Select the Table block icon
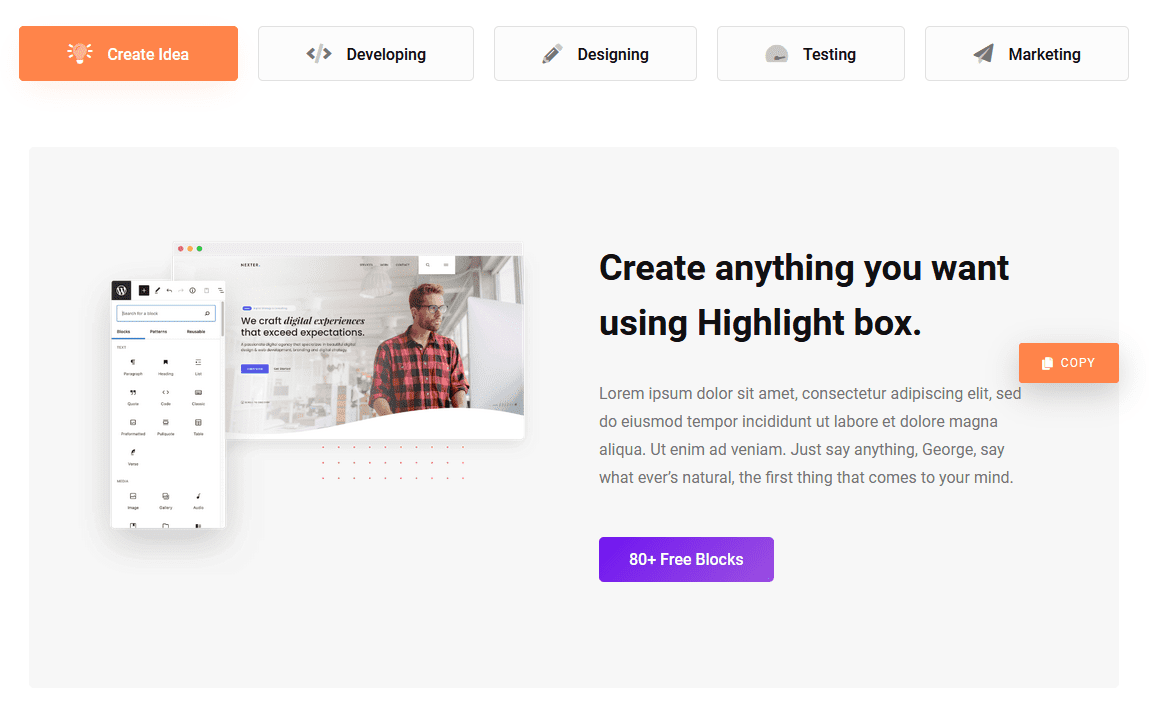The image size is (1149, 713). (x=198, y=424)
